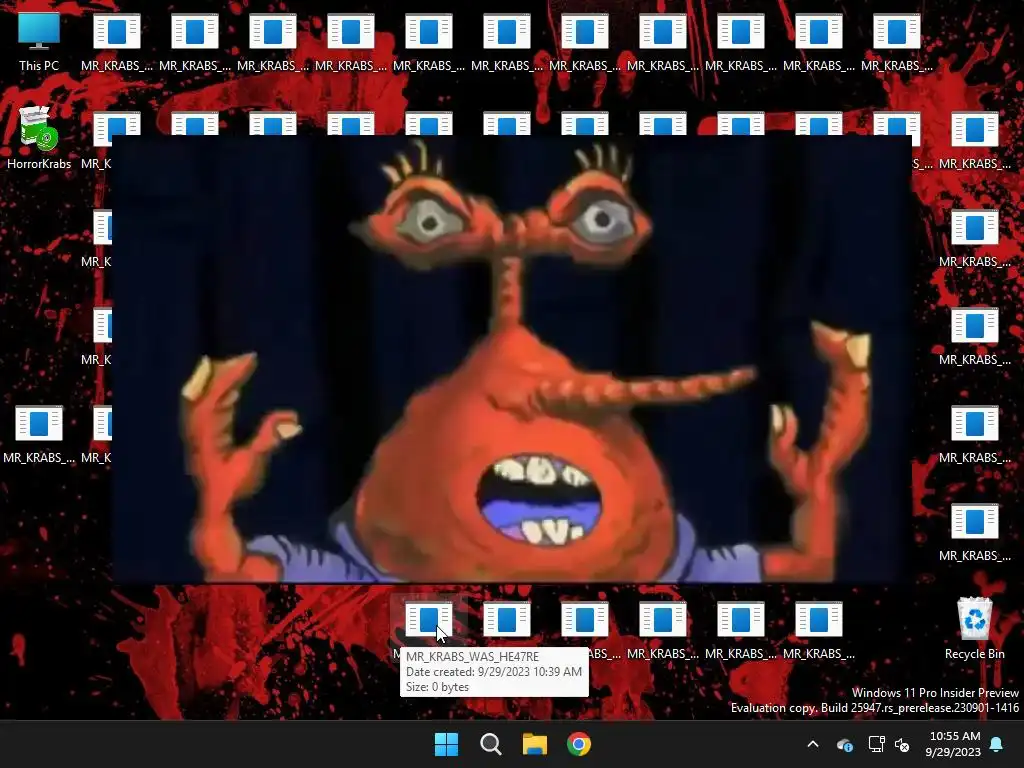Open the OneDrive cloud tray icon
The height and width of the screenshot is (768, 1024).
(844, 744)
